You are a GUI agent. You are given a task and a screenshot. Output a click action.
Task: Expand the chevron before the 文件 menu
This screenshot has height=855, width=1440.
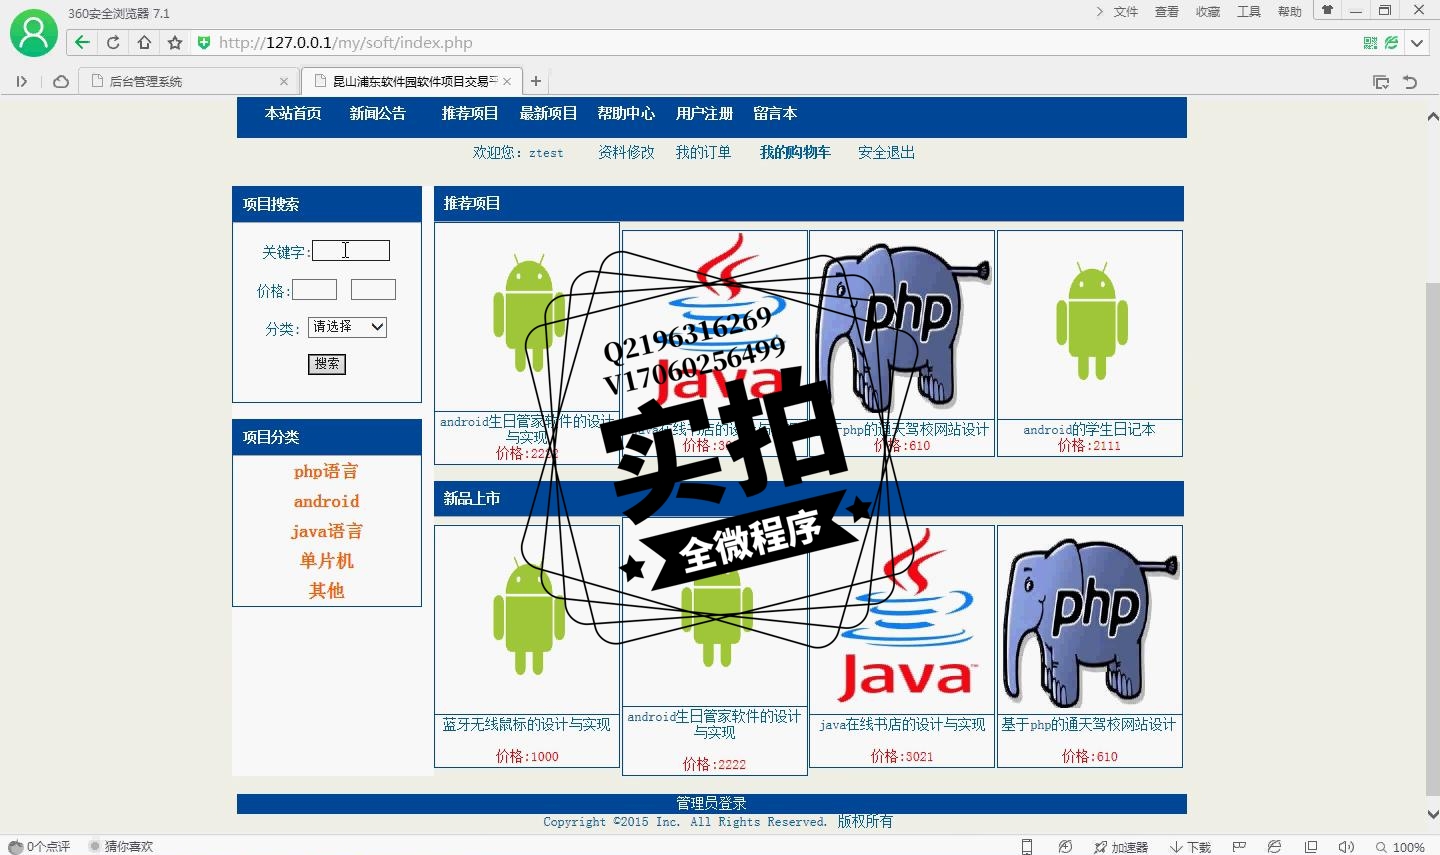click(1100, 12)
